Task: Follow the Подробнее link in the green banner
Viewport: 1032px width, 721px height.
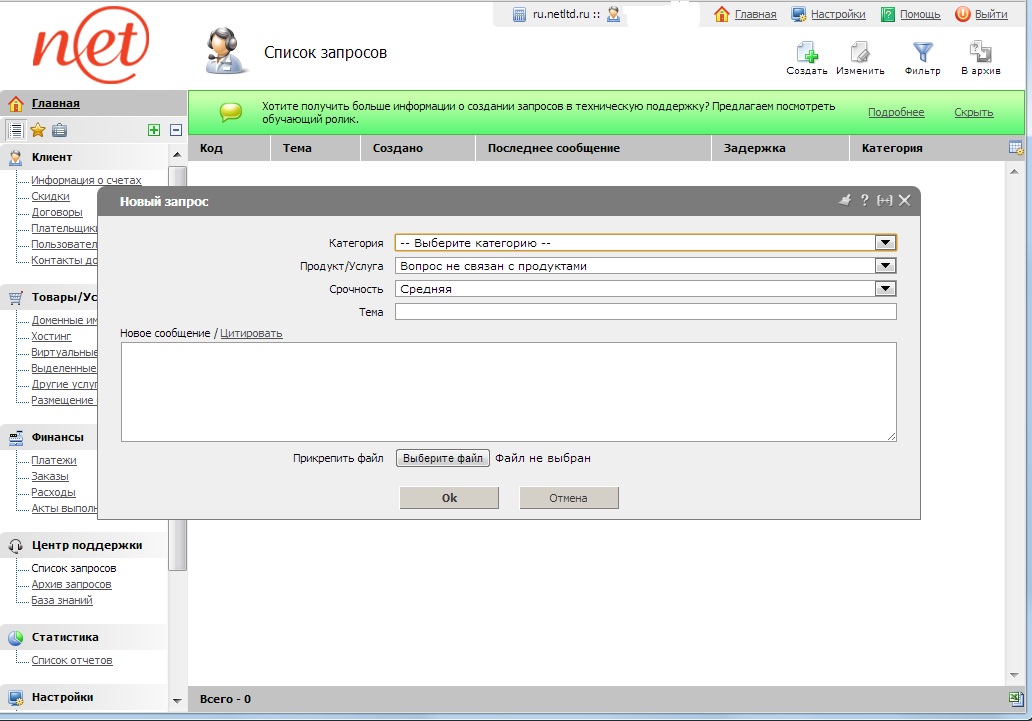Action: coord(895,112)
